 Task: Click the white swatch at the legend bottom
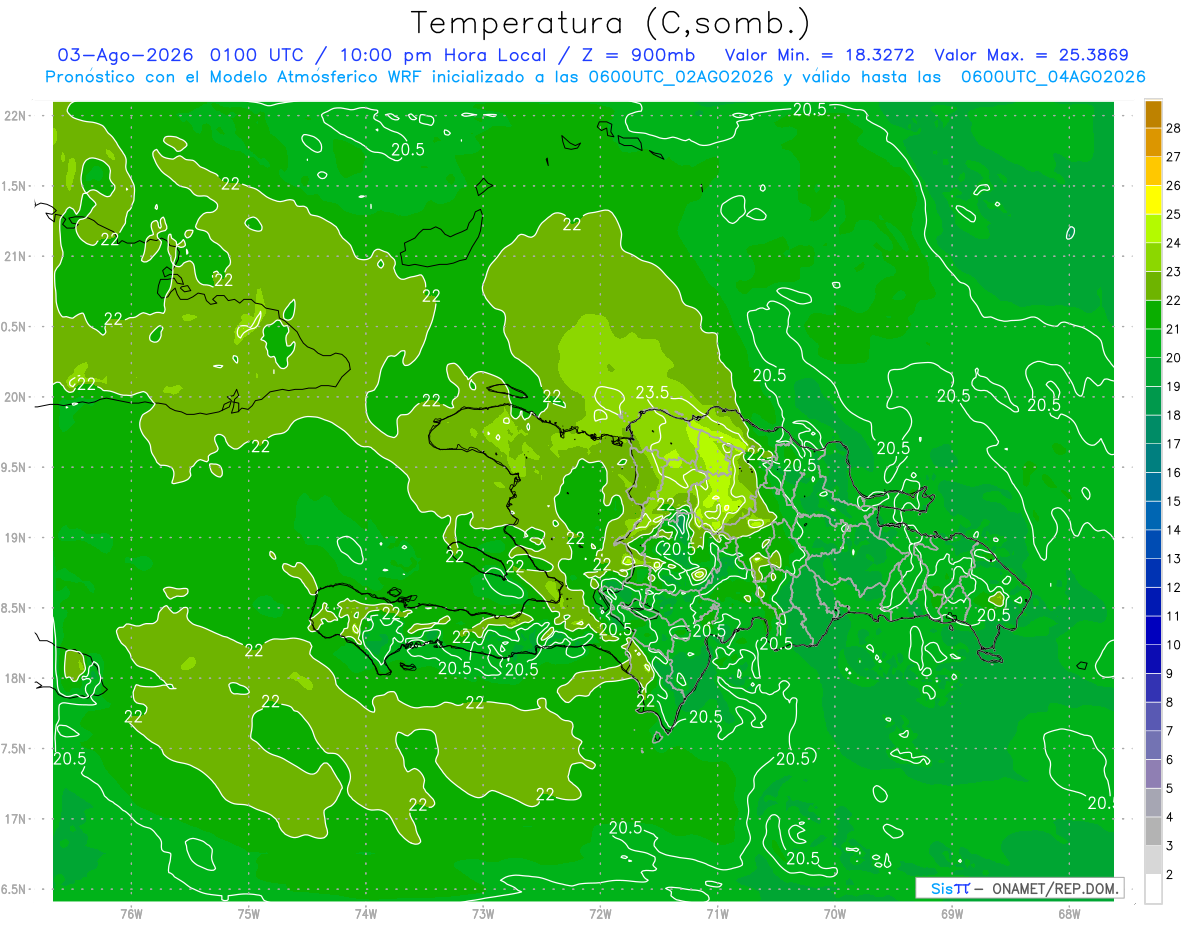pyautogui.click(x=1153, y=889)
